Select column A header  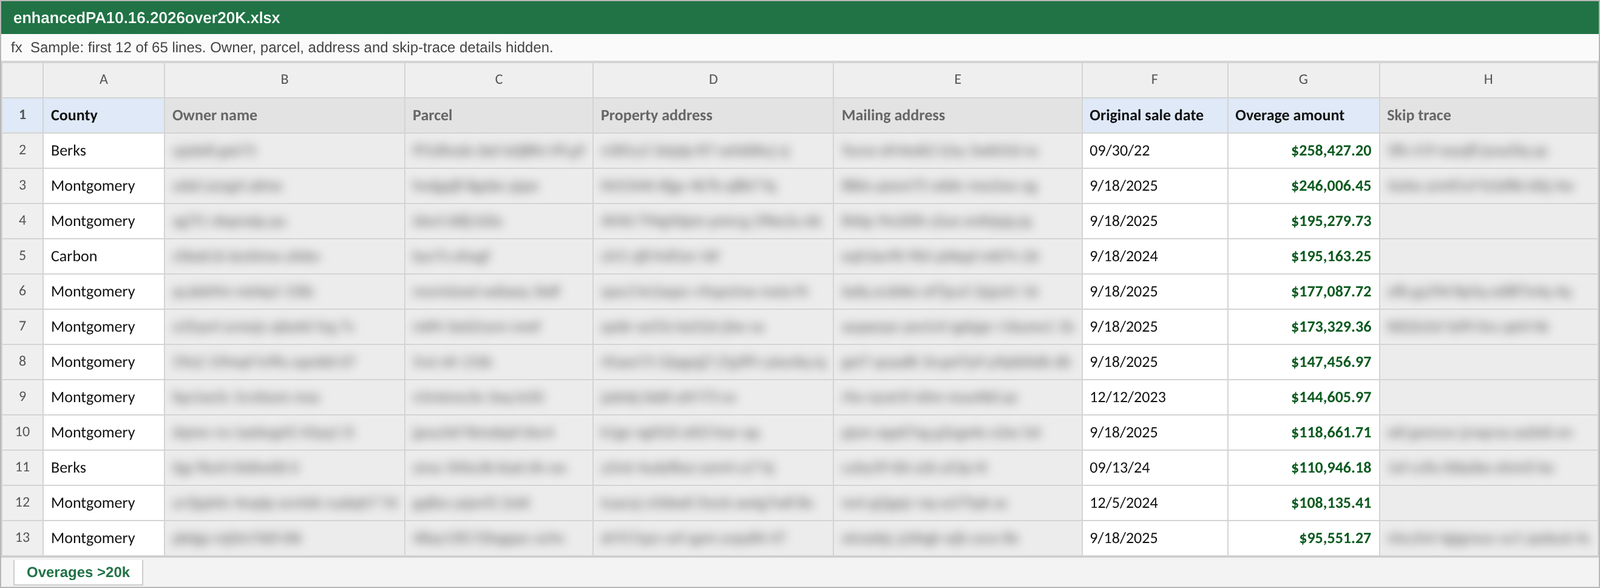tap(103, 79)
